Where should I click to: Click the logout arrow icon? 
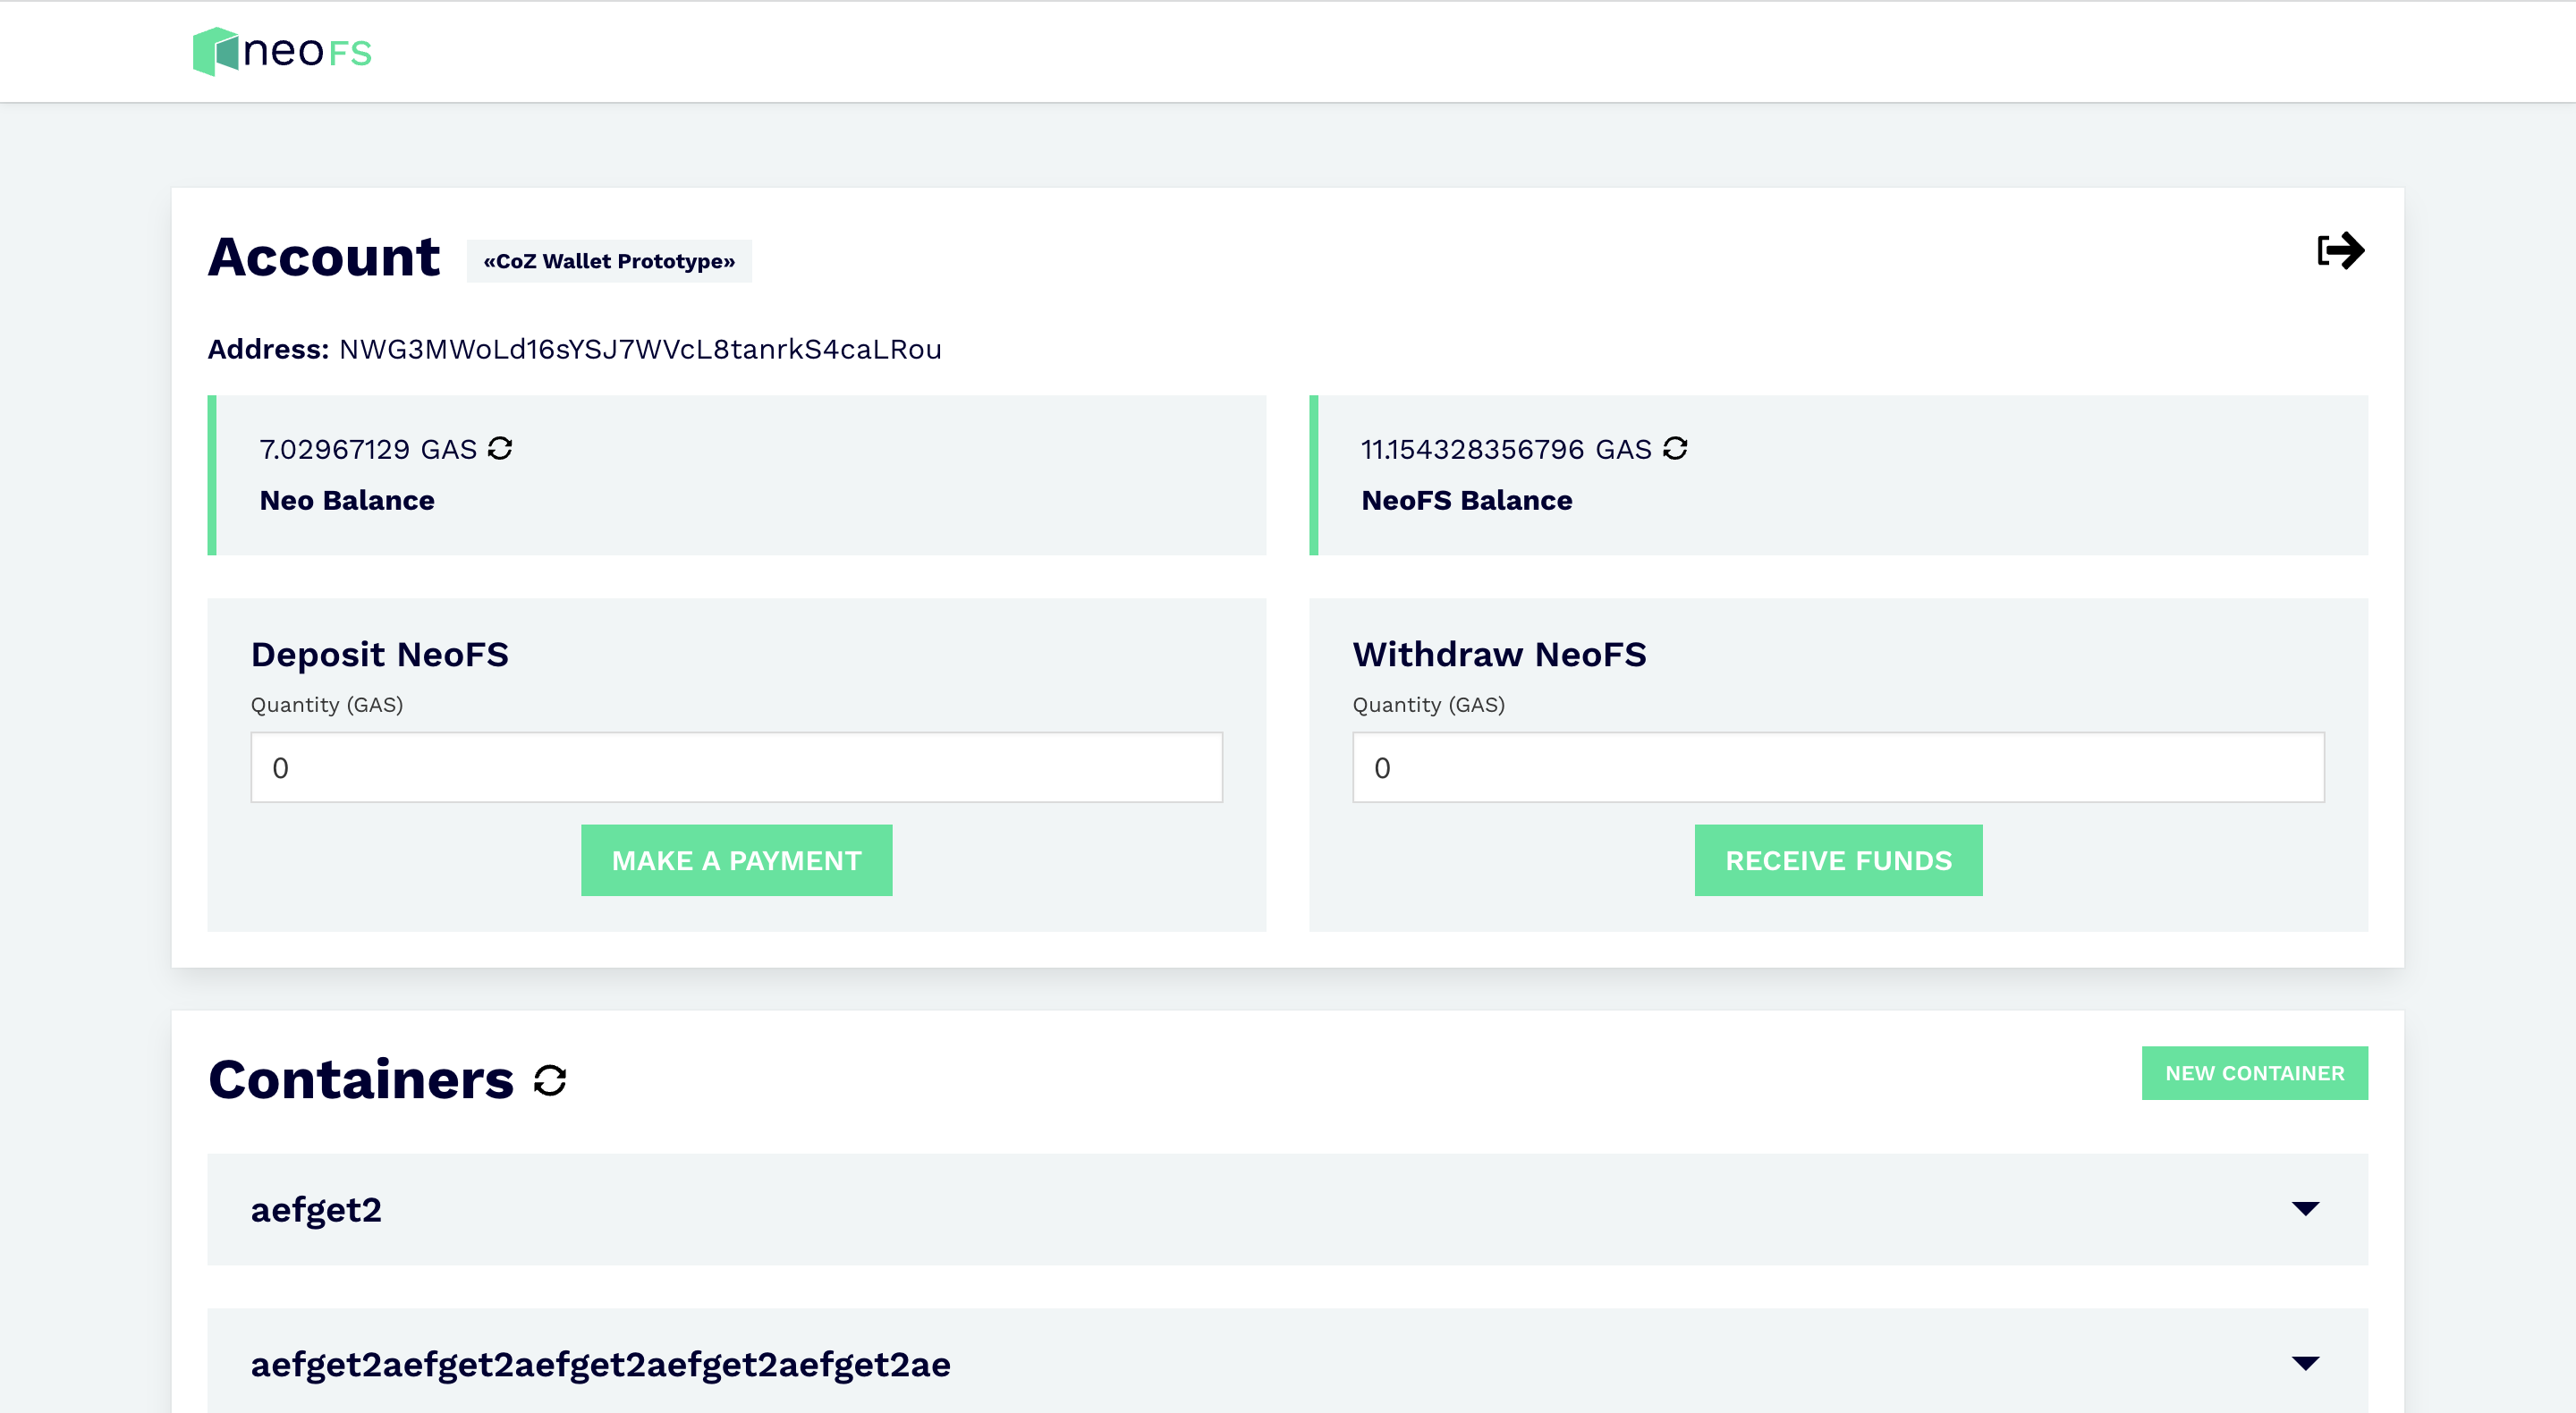click(2340, 250)
